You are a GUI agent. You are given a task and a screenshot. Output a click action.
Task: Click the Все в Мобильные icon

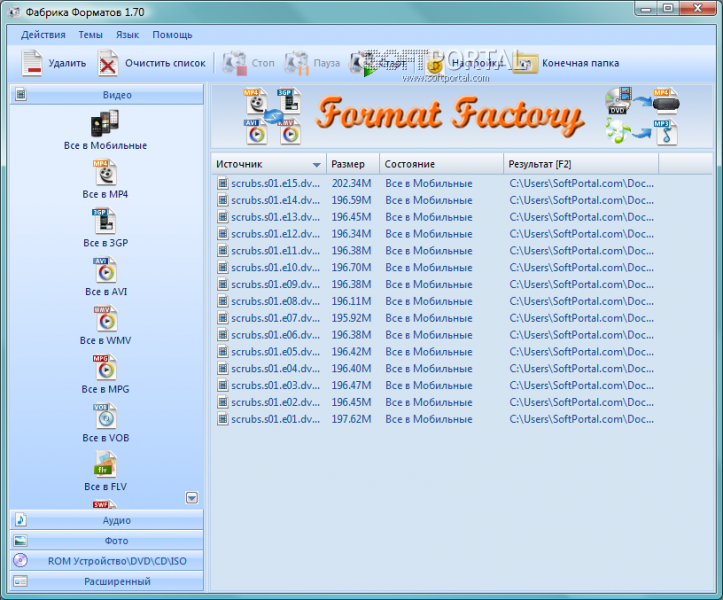105,124
